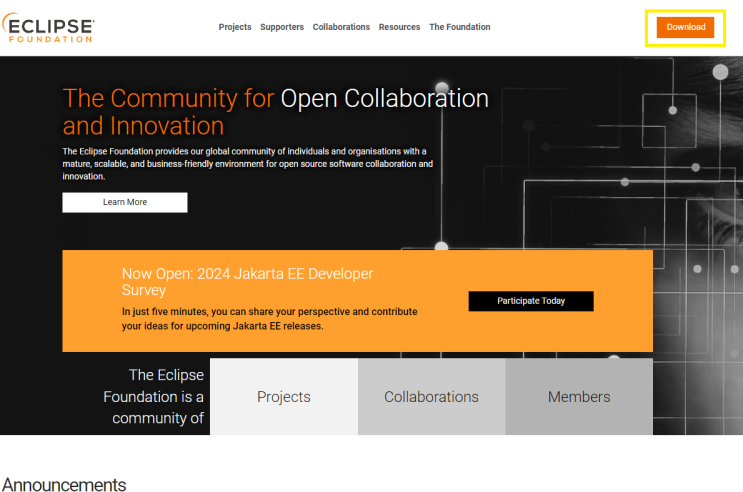Click the survey description 'In just five minutes' text

coord(269,318)
